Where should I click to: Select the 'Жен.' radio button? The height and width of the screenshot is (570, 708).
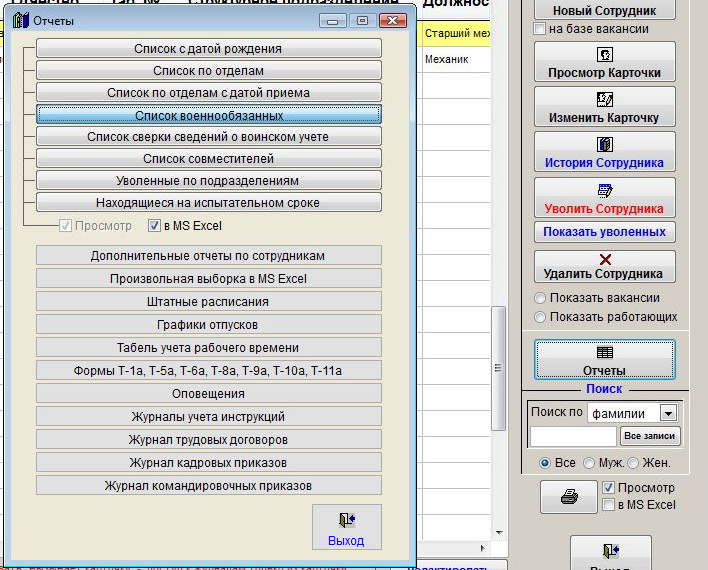(633, 463)
